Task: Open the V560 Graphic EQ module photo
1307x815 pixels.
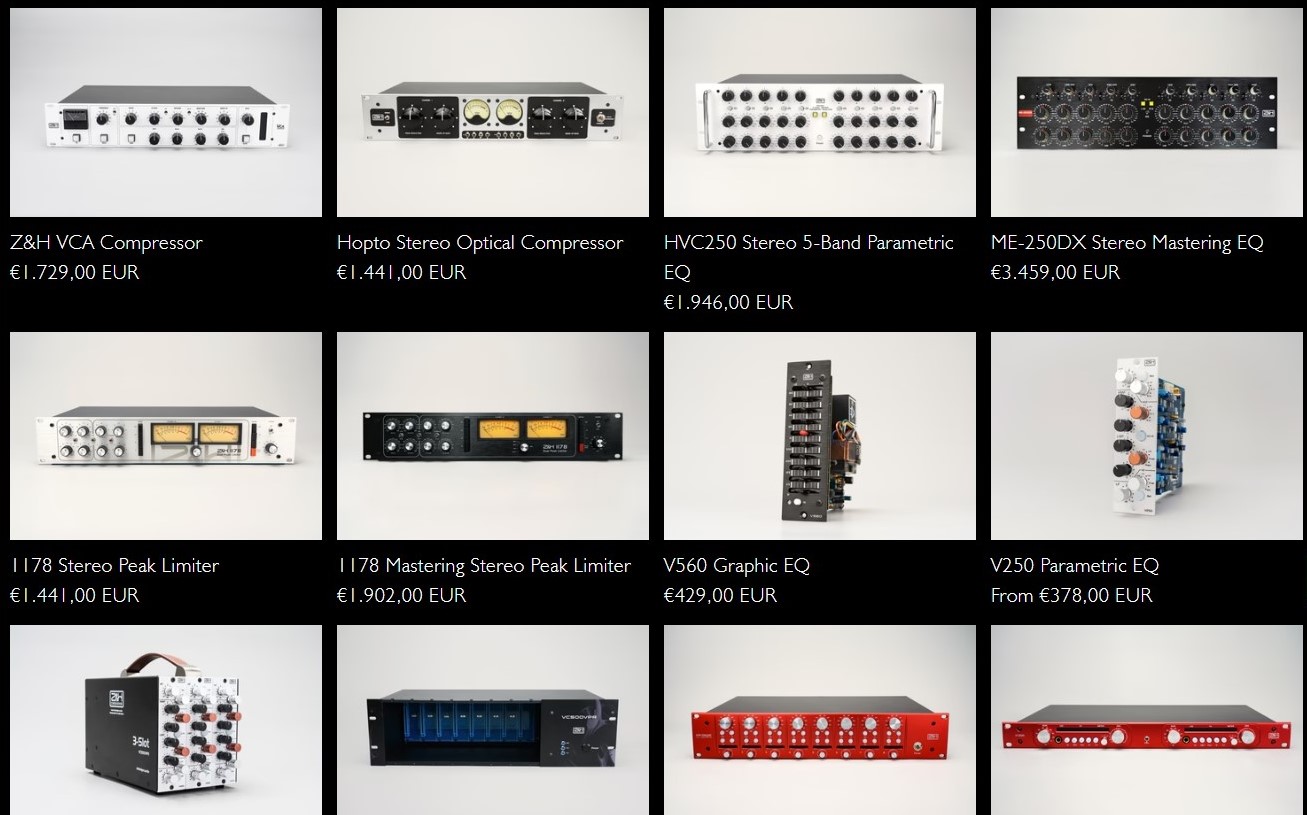Action: [x=820, y=436]
